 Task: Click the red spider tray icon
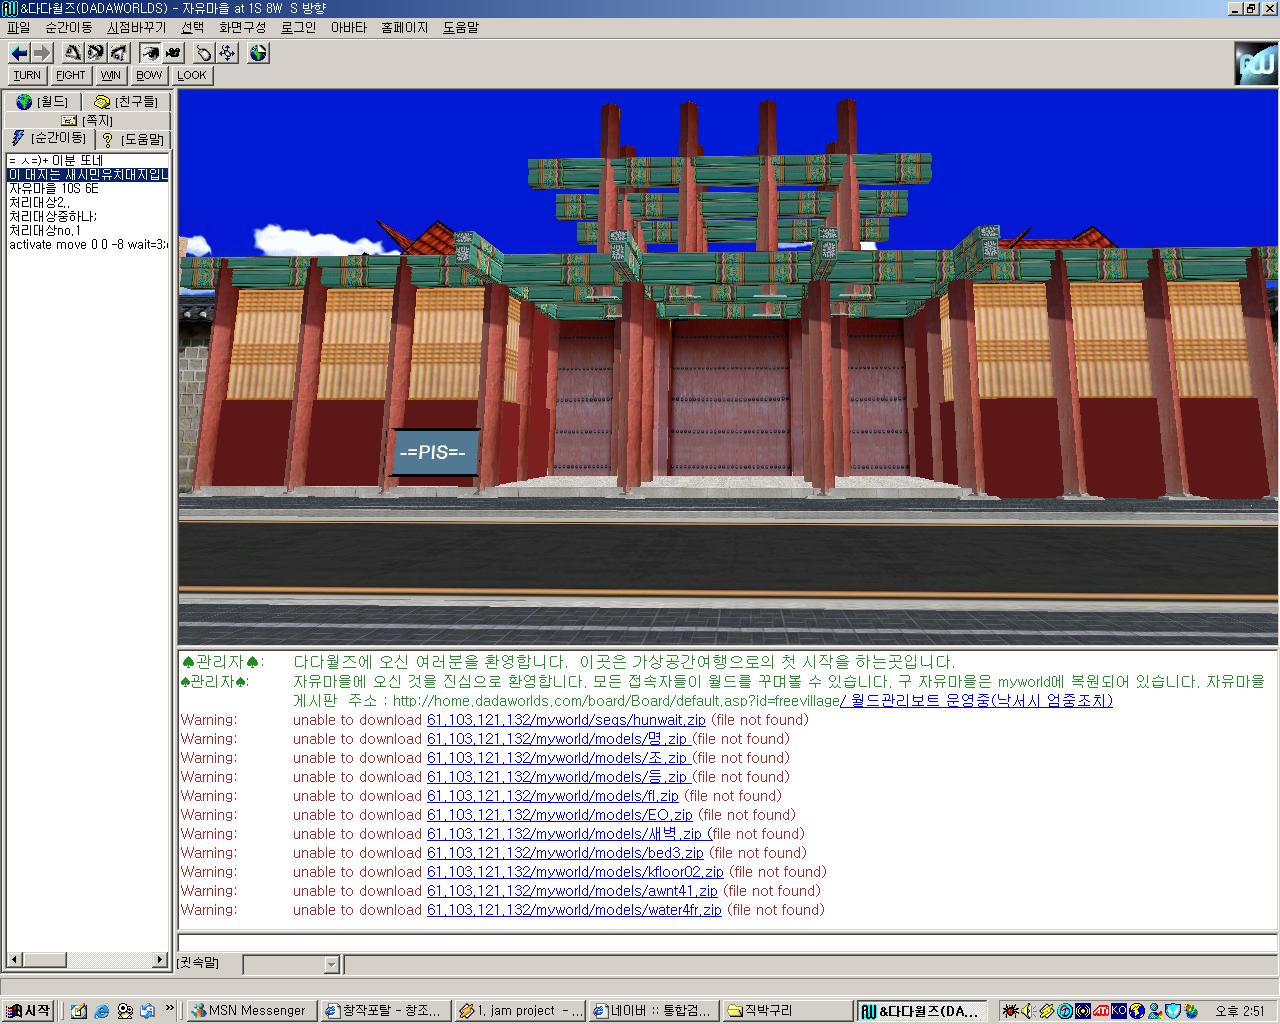[1010, 1011]
